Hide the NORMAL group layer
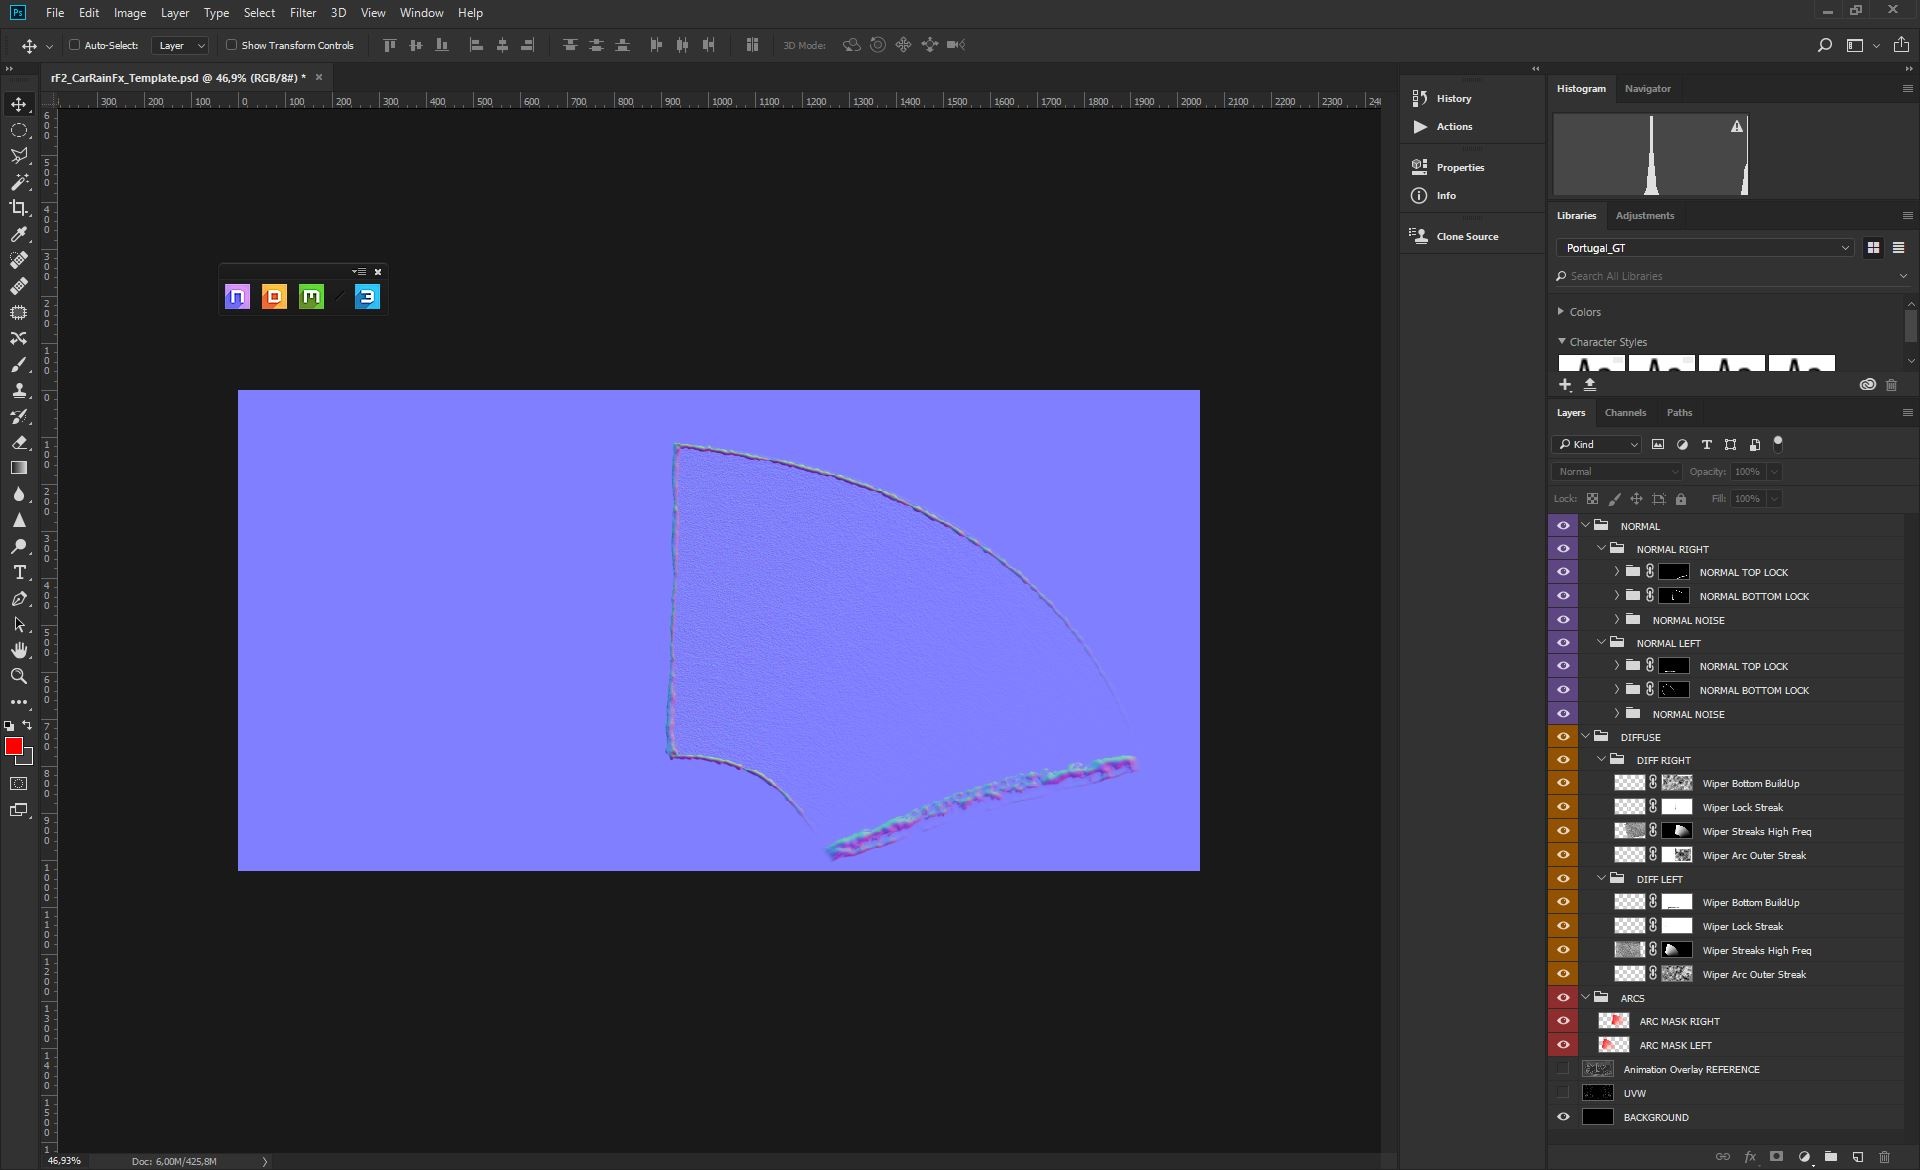 pos(1563,526)
